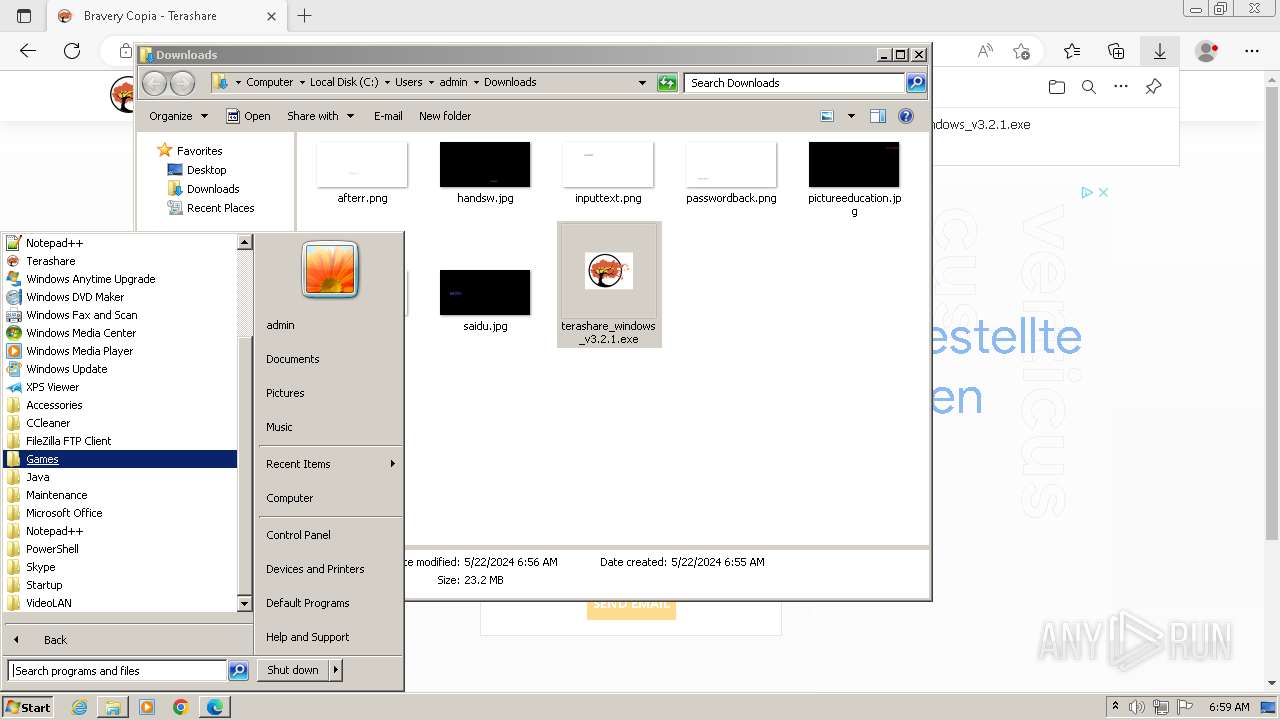1280x720 pixels.
Task: Go Back in the Start menu
Action: pyautogui.click(x=55, y=640)
